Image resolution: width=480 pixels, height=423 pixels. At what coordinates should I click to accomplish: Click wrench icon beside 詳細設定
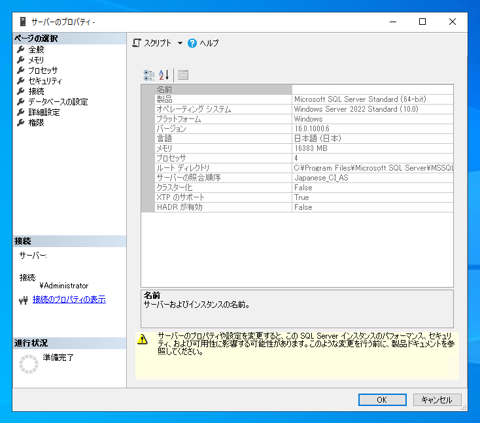point(21,112)
